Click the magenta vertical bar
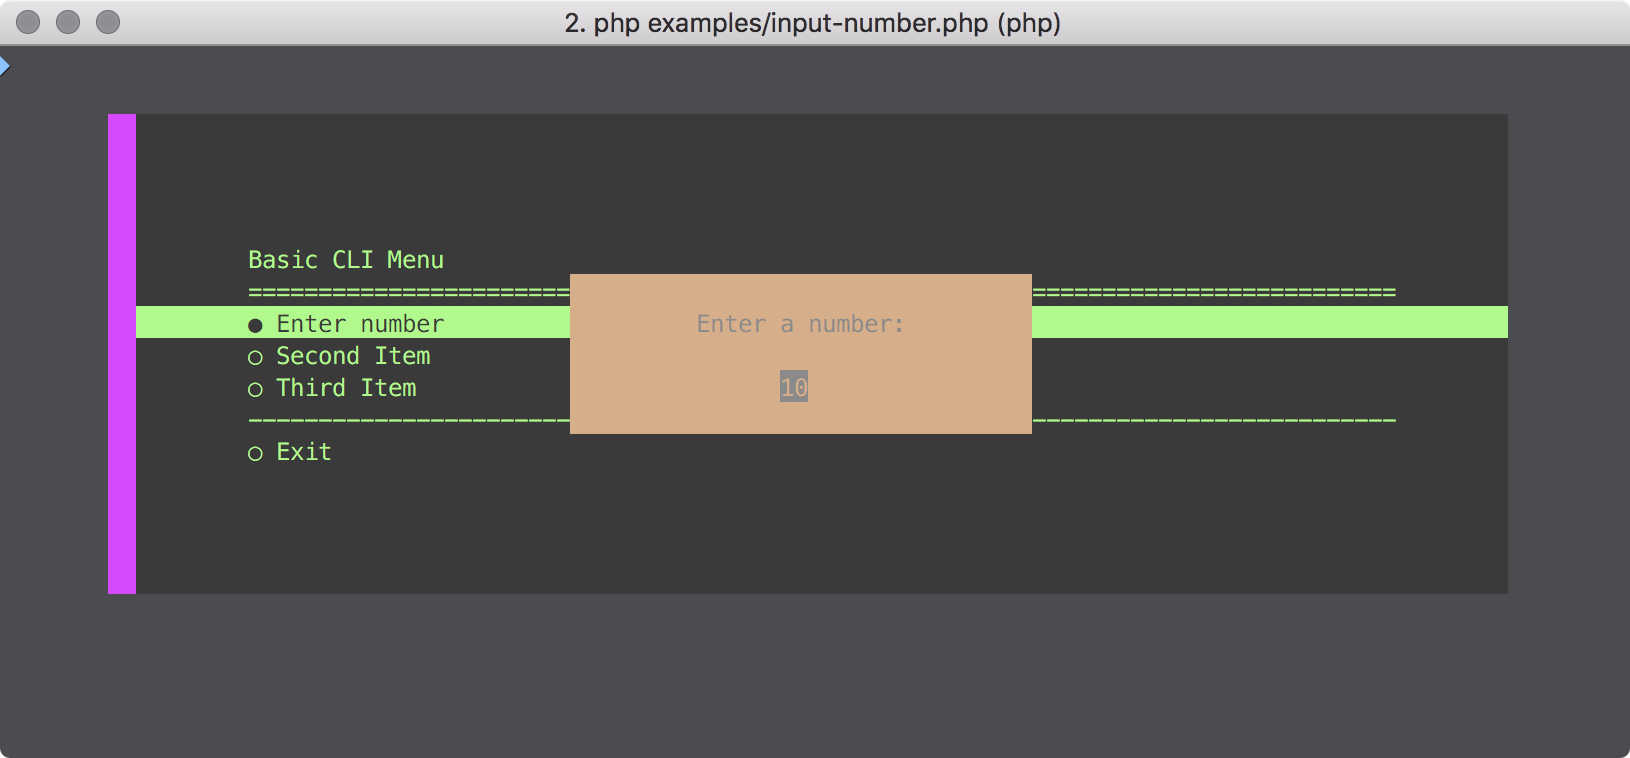Image resolution: width=1630 pixels, height=758 pixels. [x=122, y=353]
